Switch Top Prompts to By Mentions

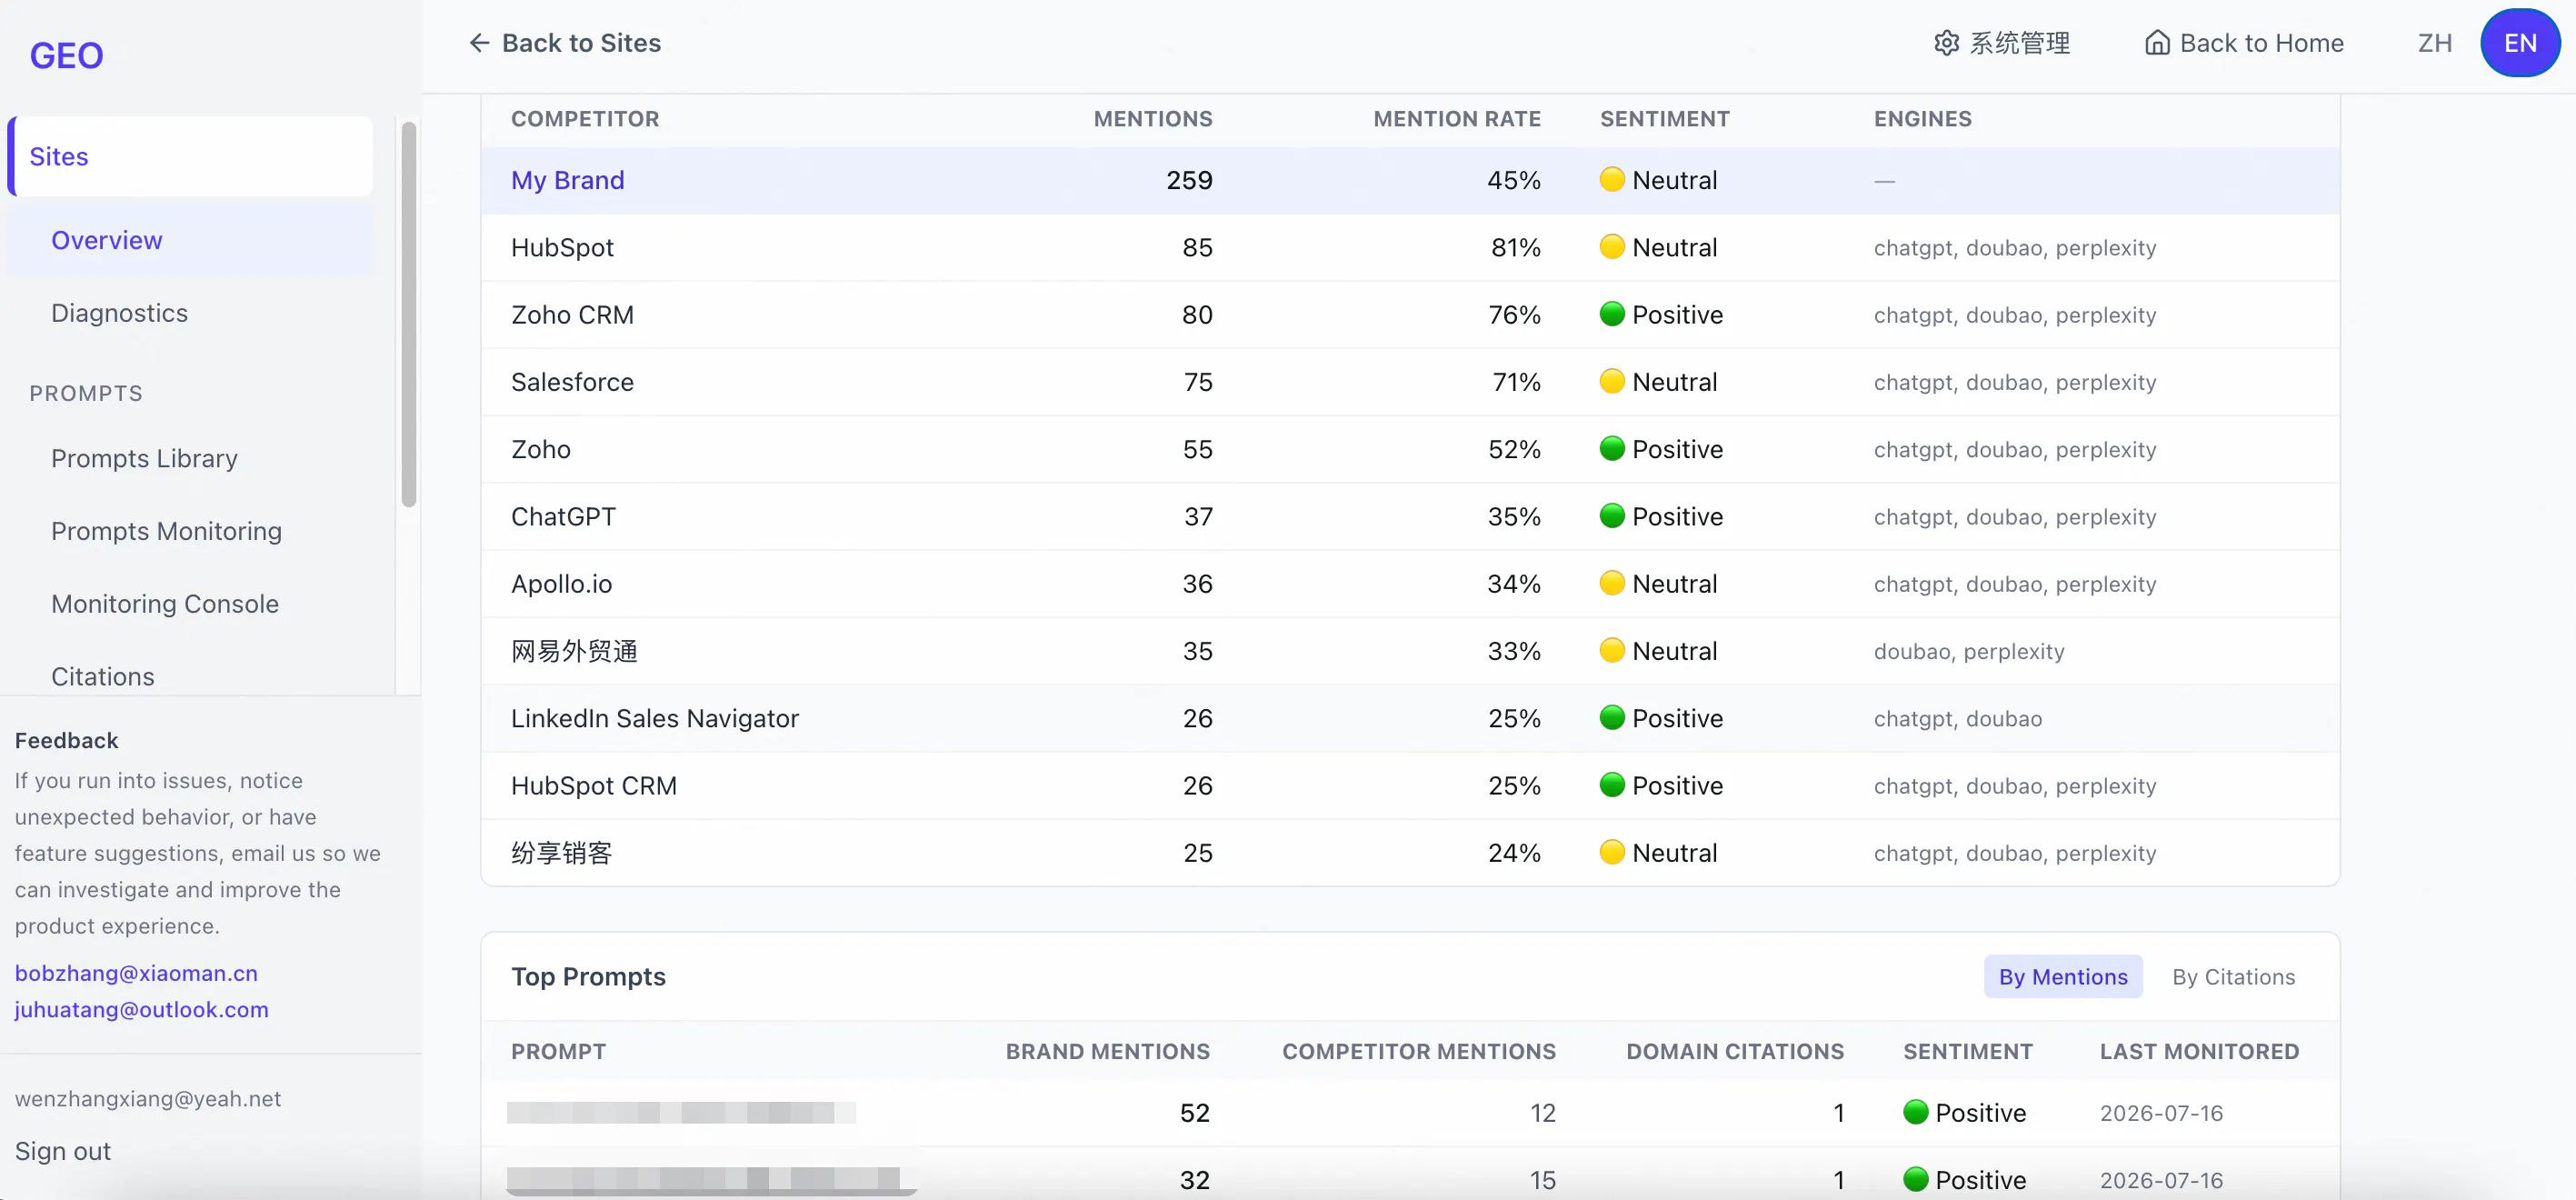click(2062, 977)
